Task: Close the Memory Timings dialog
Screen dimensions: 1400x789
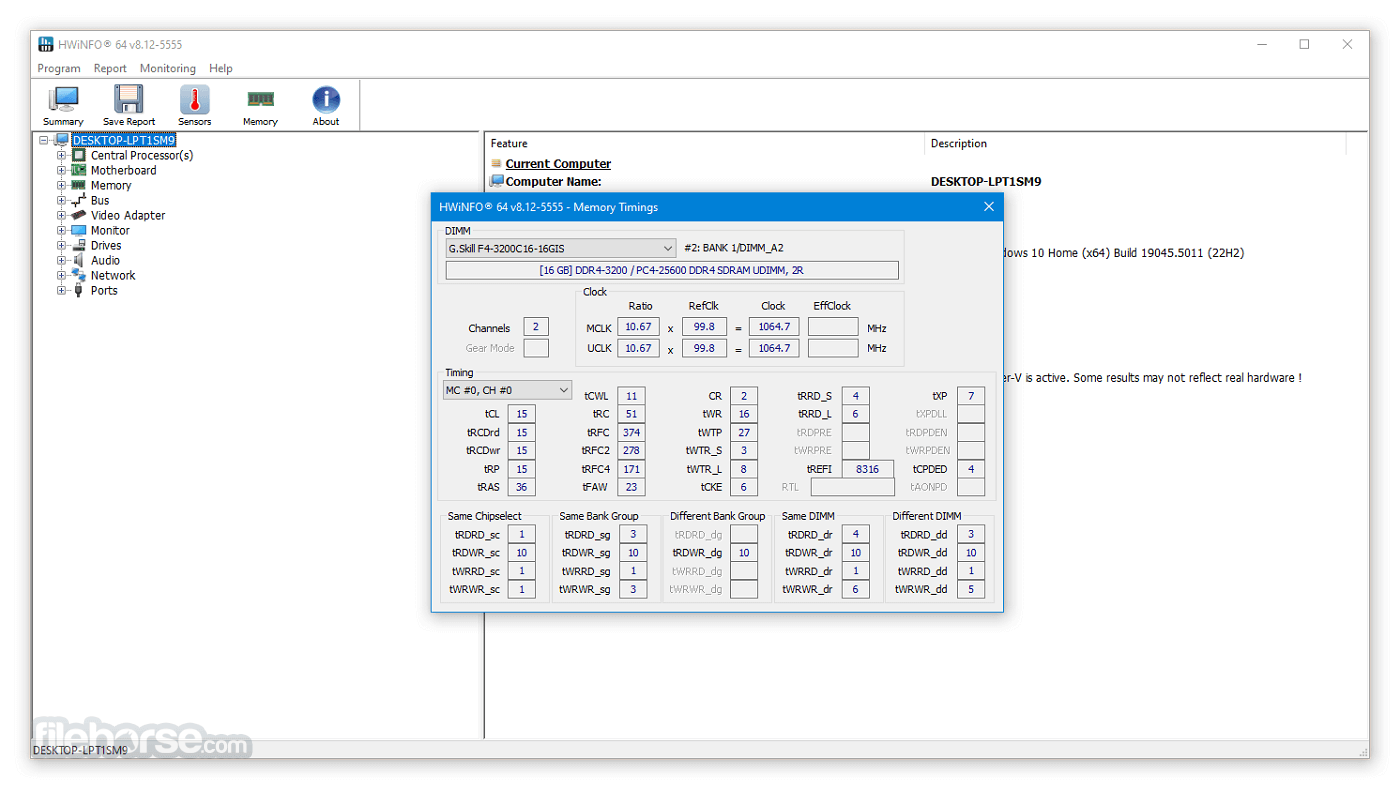Action: click(x=988, y=207)
